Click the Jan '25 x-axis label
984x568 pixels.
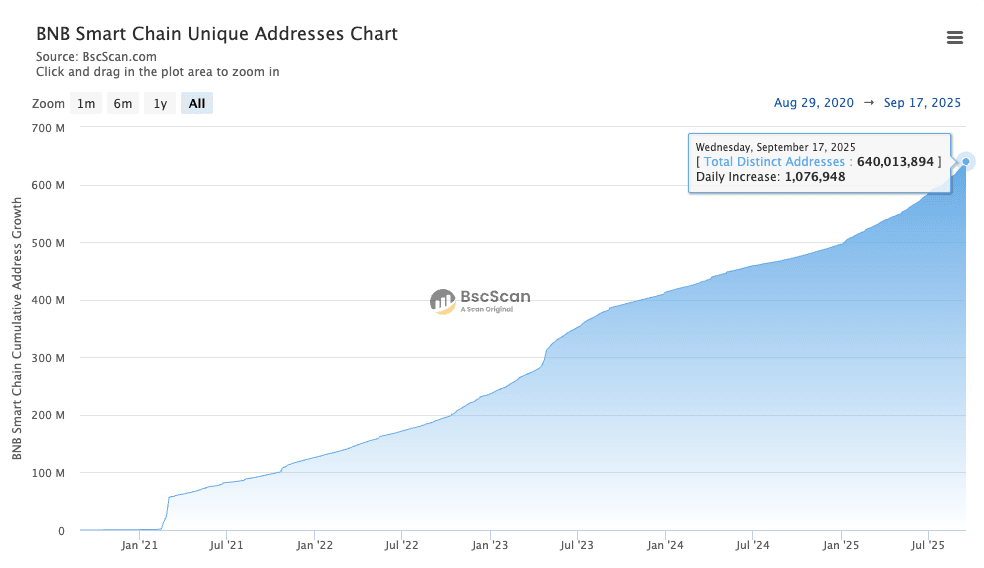(x=841, y=545)
